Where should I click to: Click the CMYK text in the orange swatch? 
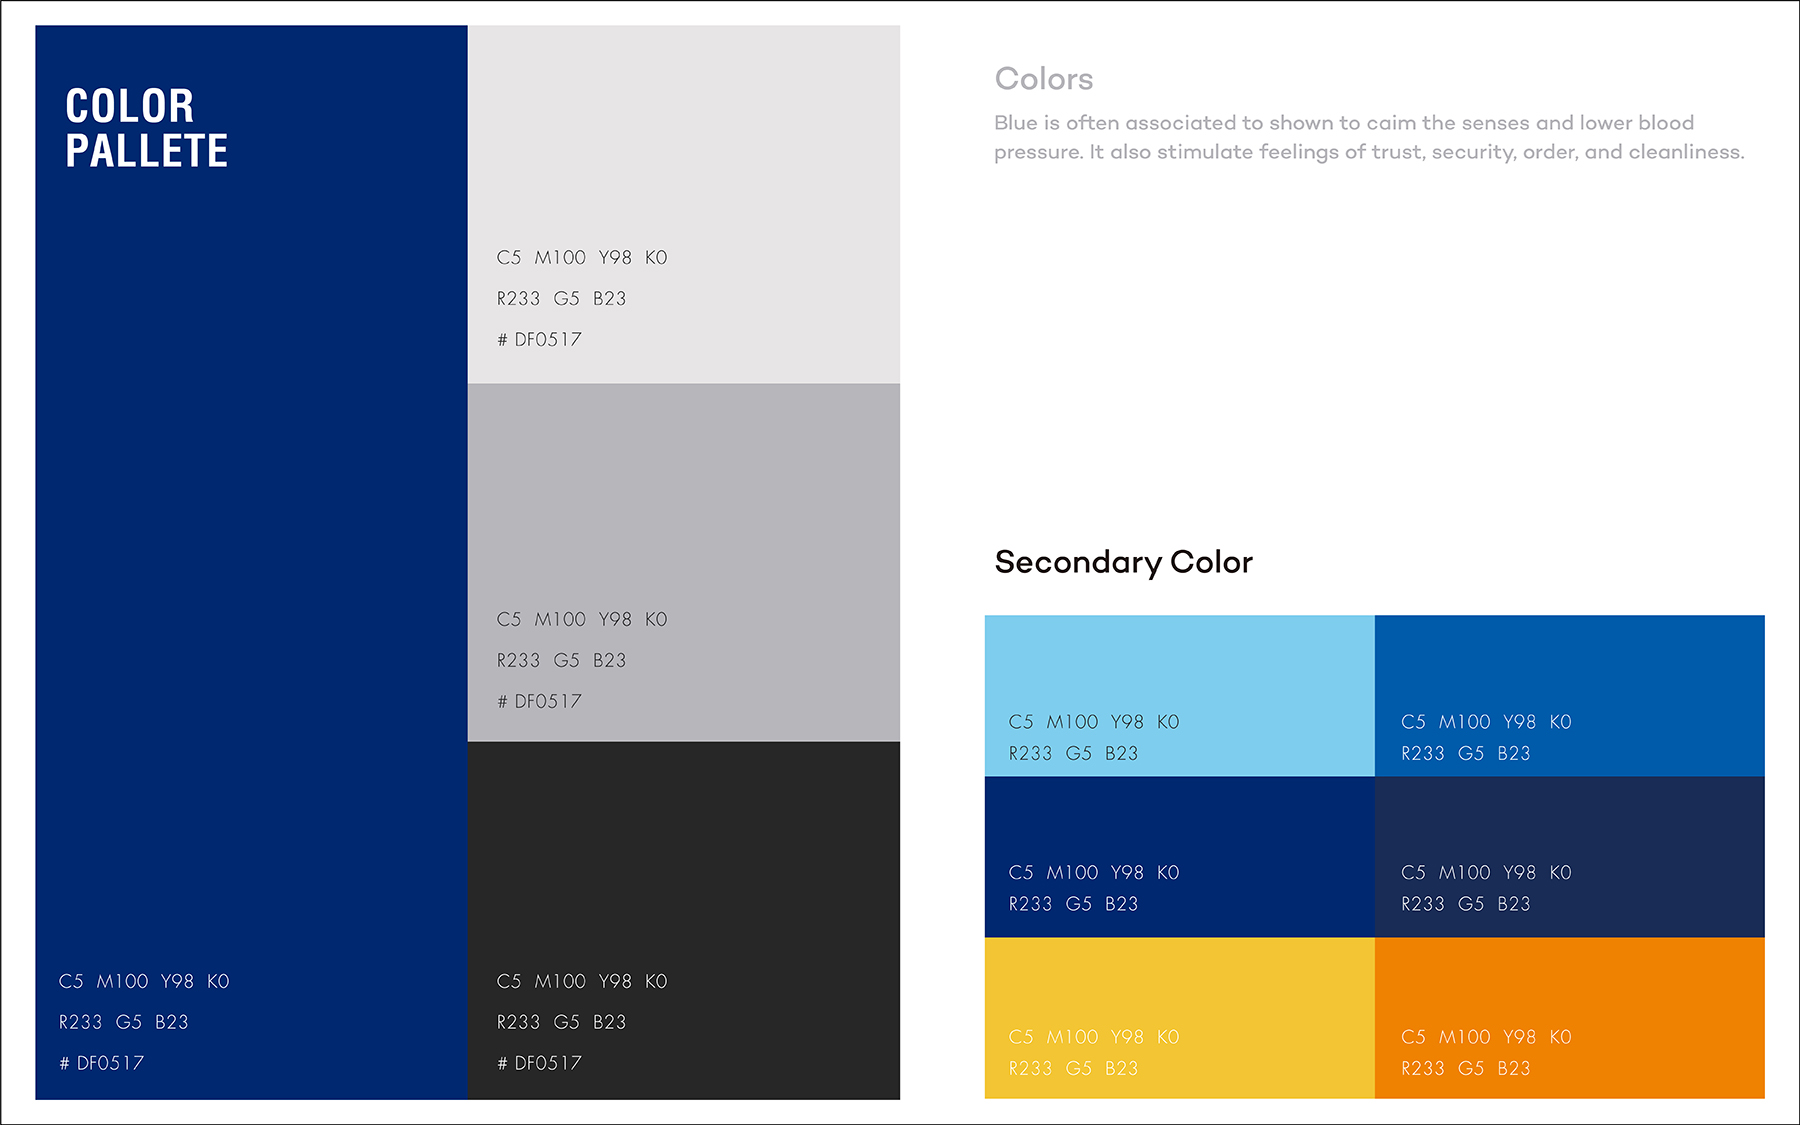(1486, 1037)
